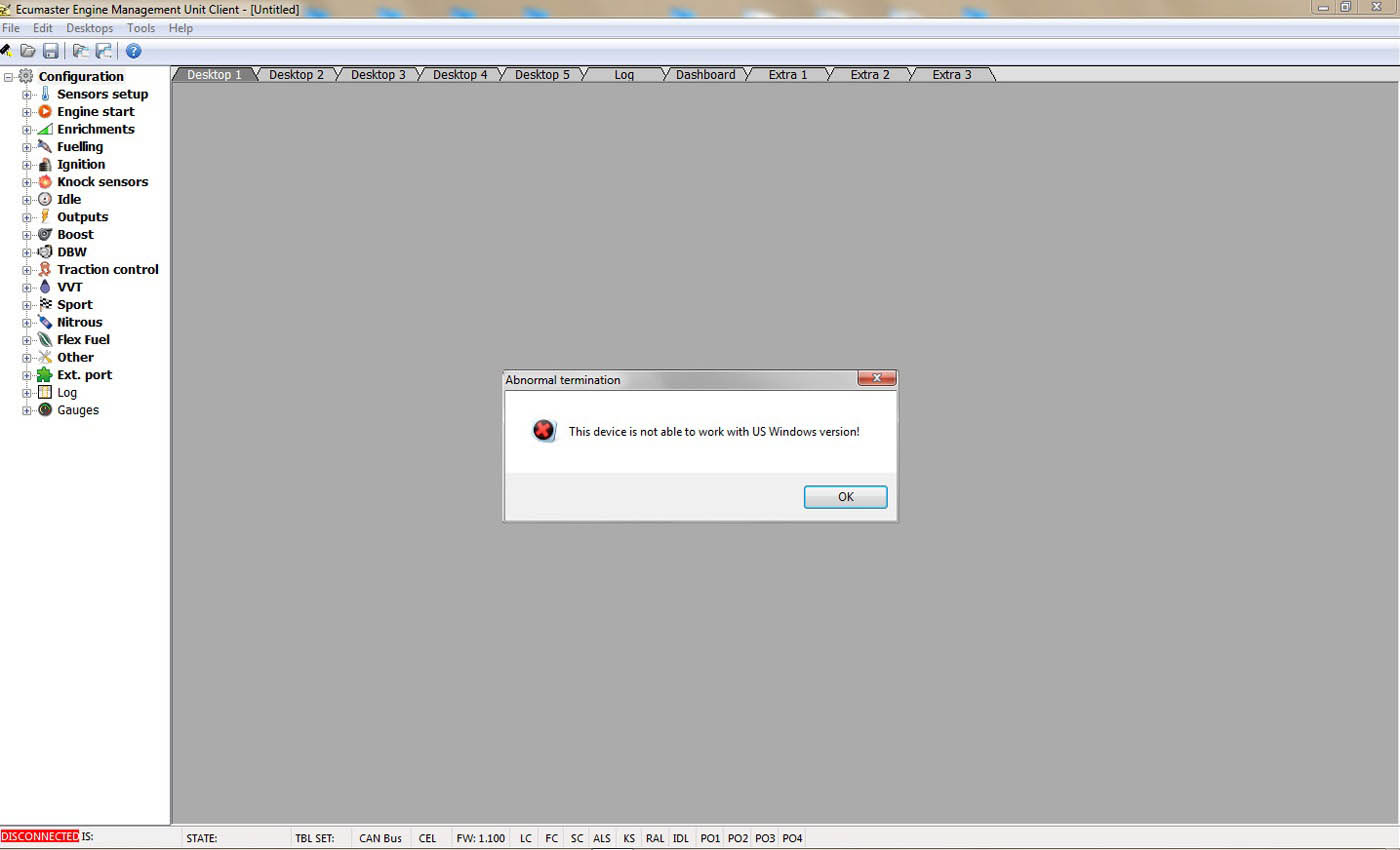Click the Save desktops layout icon
Viewport: 1400px width, 850px height.
coord(103,50)
